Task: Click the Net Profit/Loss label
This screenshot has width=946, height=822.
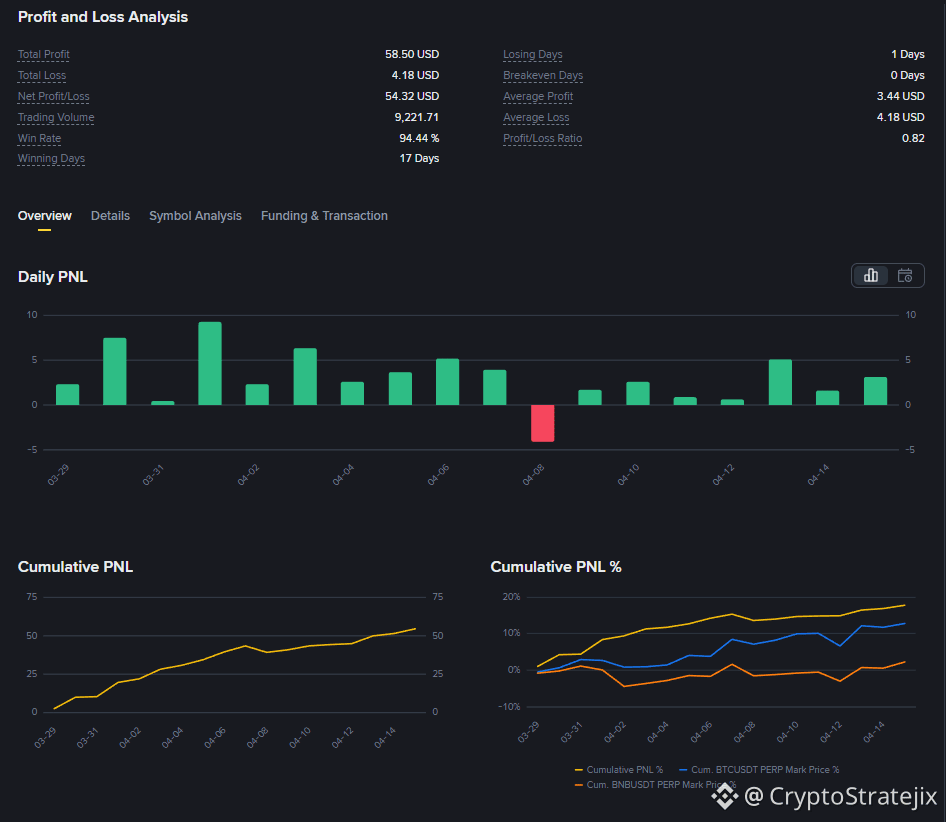Action: click(x=53, y=97)
